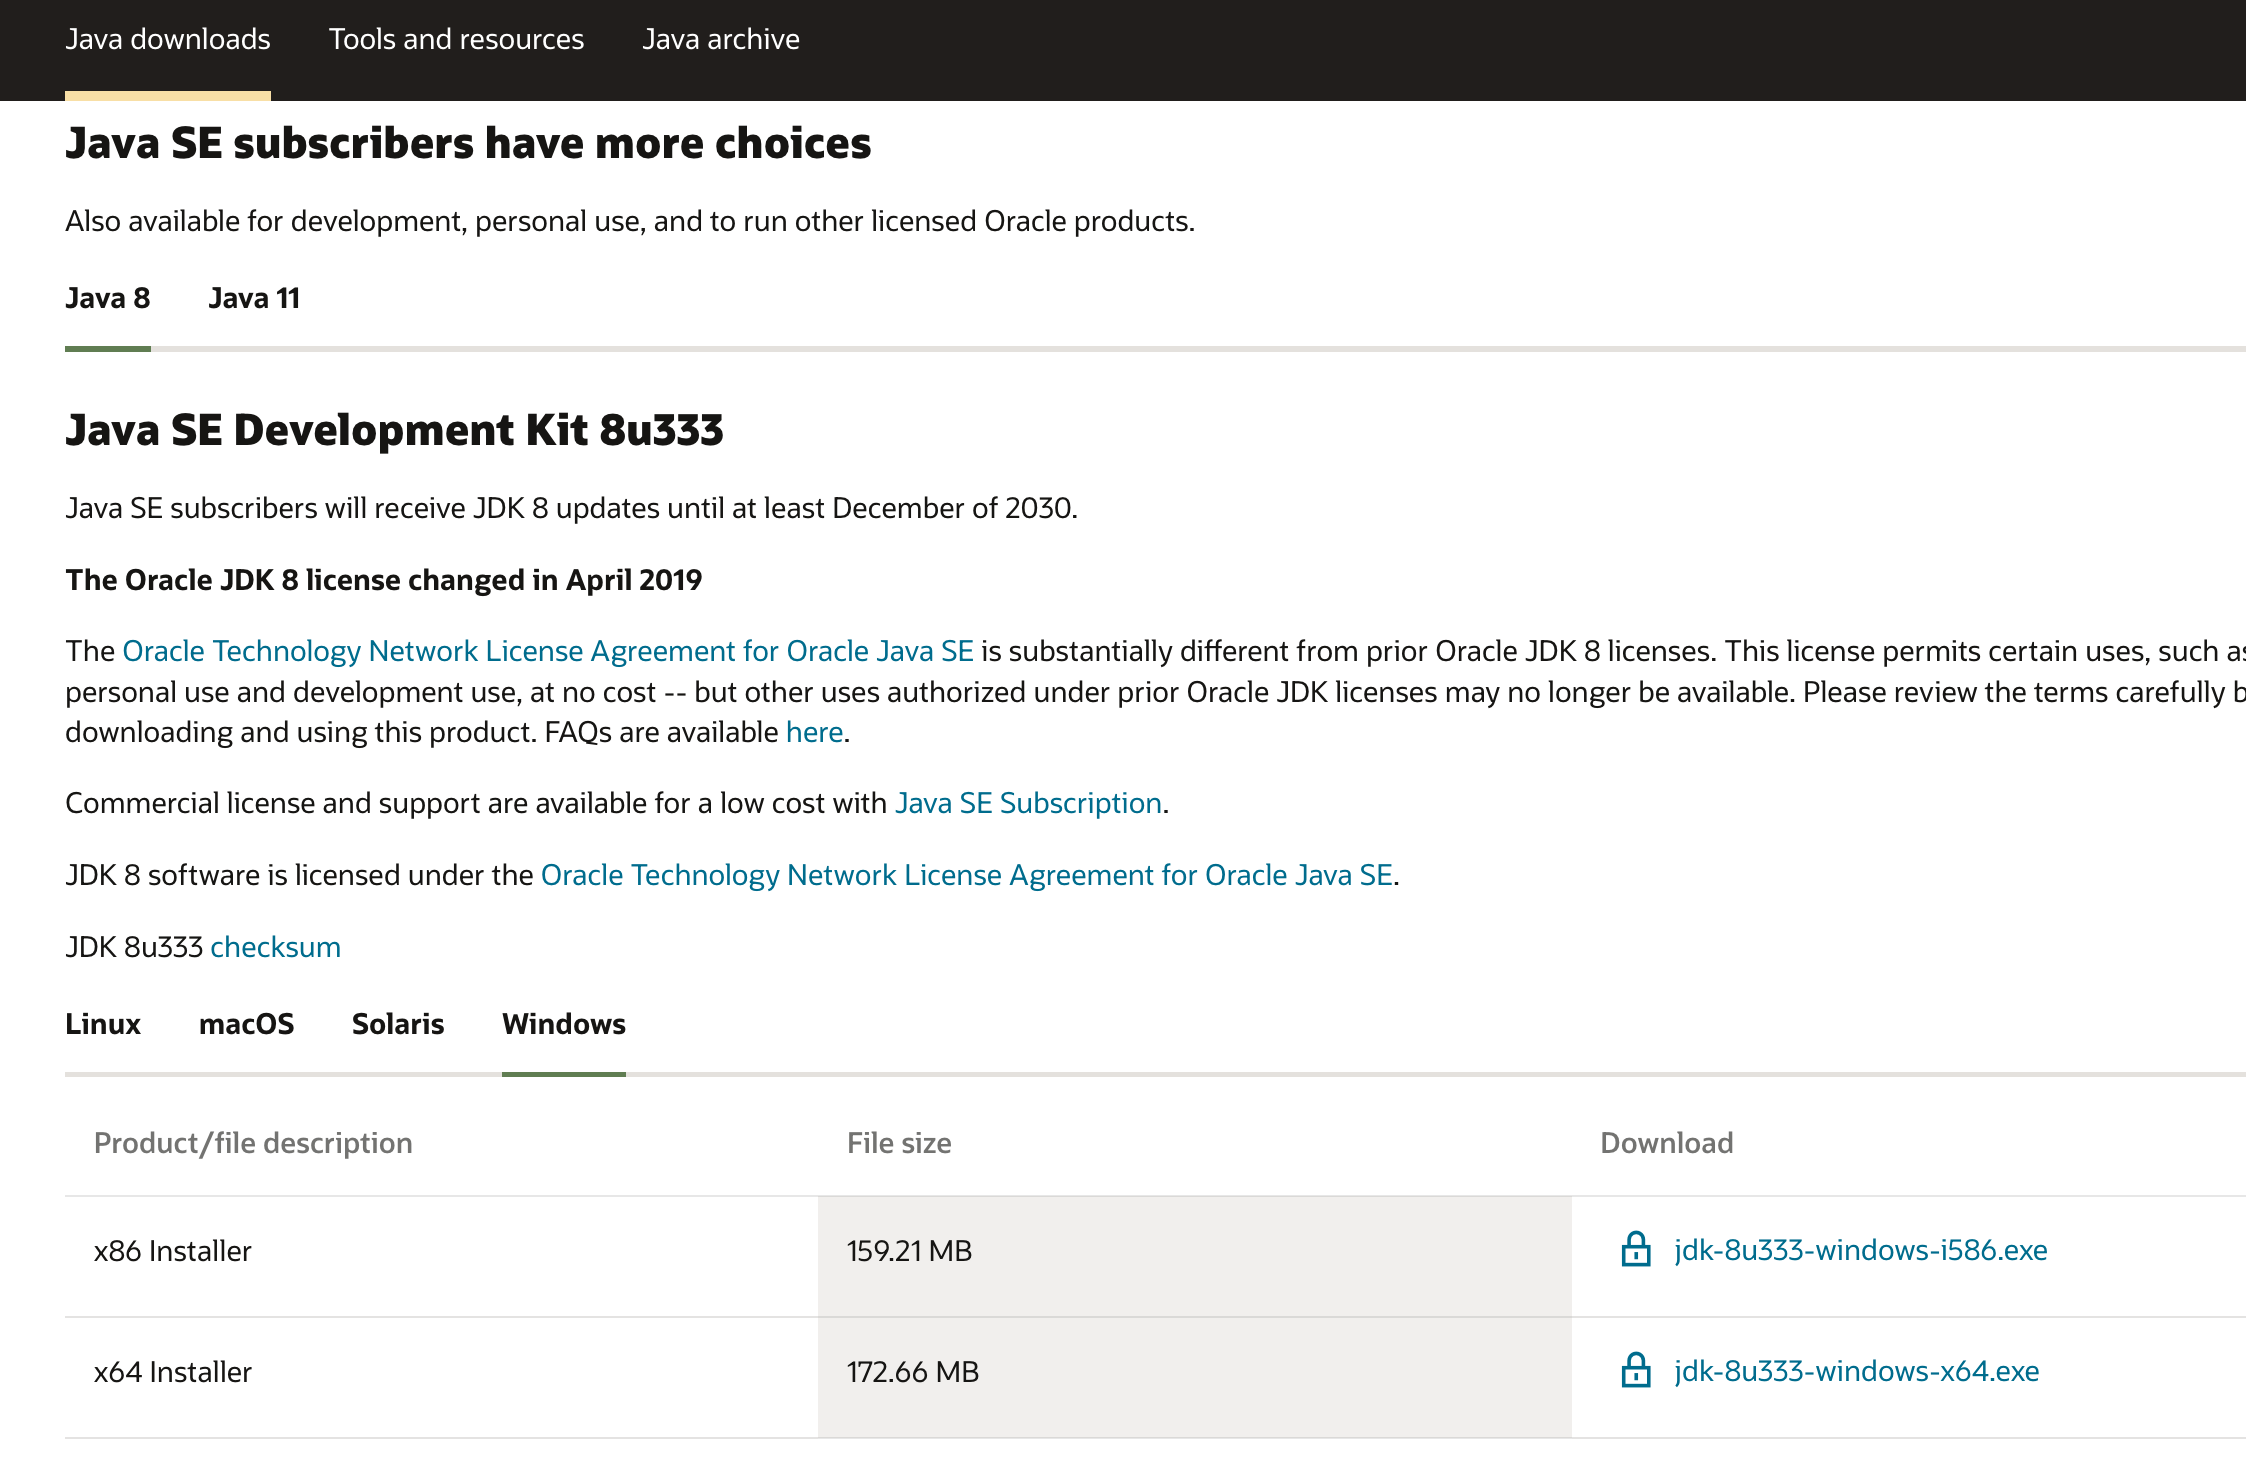Open license agreement link after 'licensed under the'
The width and height of the screenshot is (2246, 1472).
pos(966,876)
